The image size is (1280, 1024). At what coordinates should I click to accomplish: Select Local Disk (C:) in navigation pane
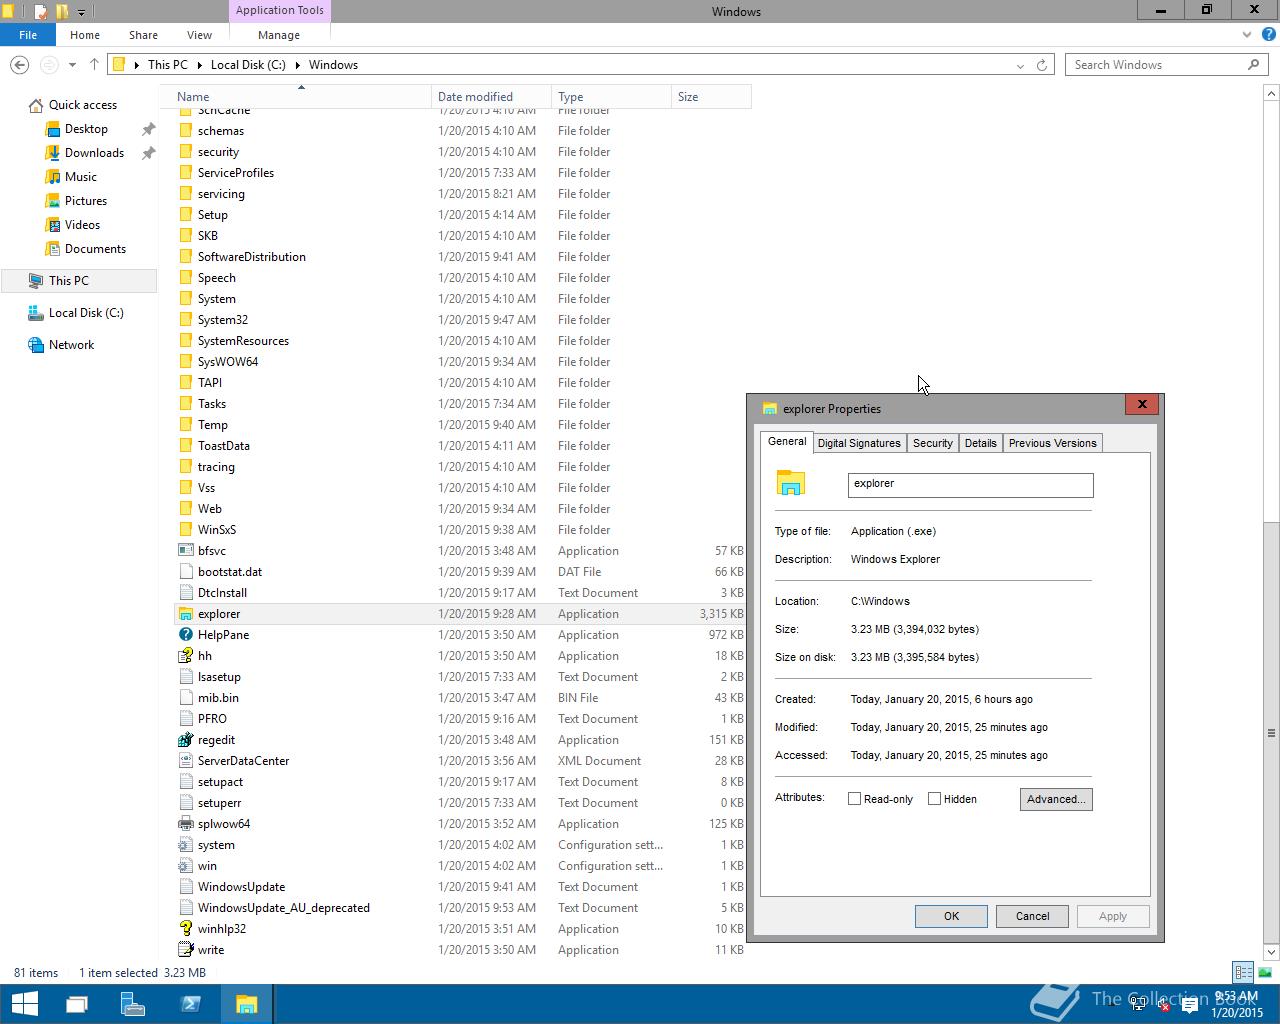(86, 313)
